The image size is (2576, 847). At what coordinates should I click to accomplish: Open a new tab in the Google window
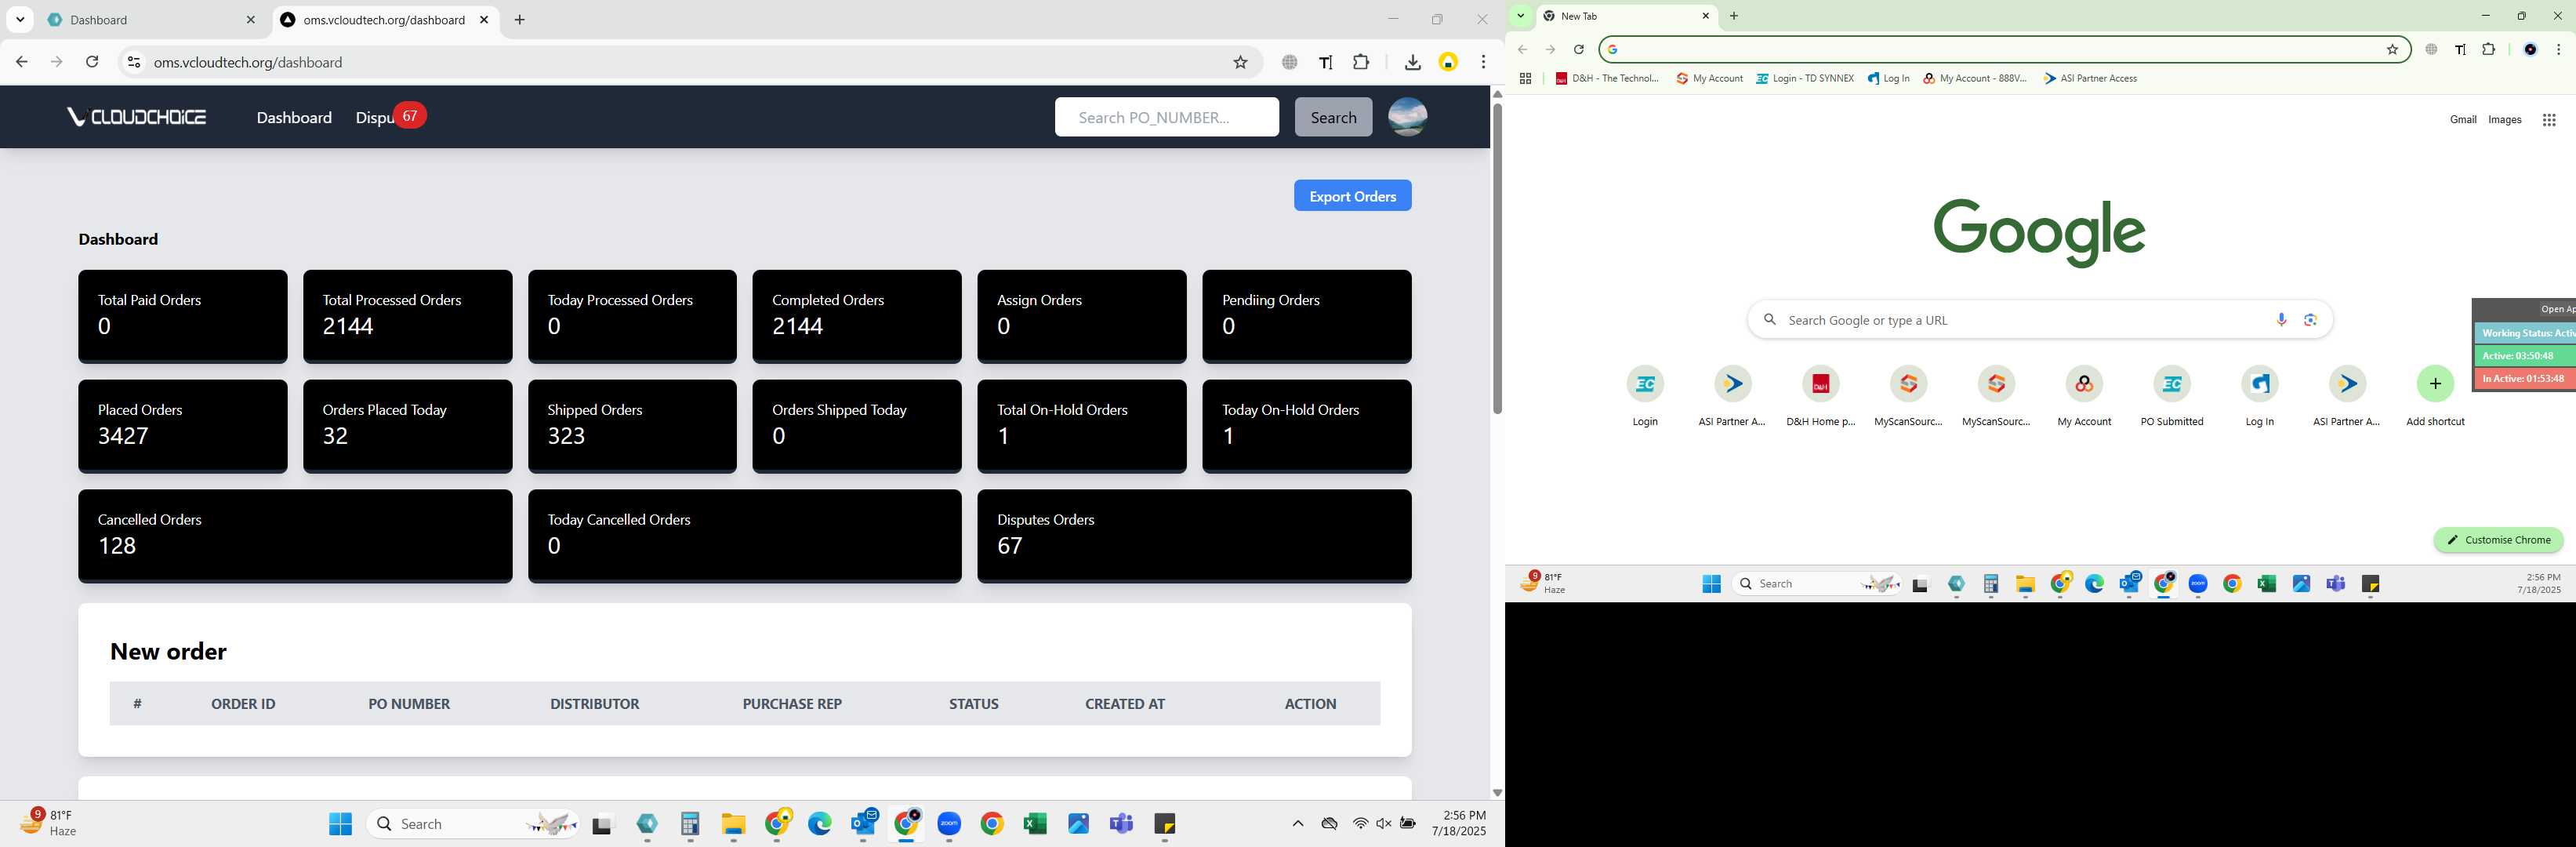point(1734,16)
